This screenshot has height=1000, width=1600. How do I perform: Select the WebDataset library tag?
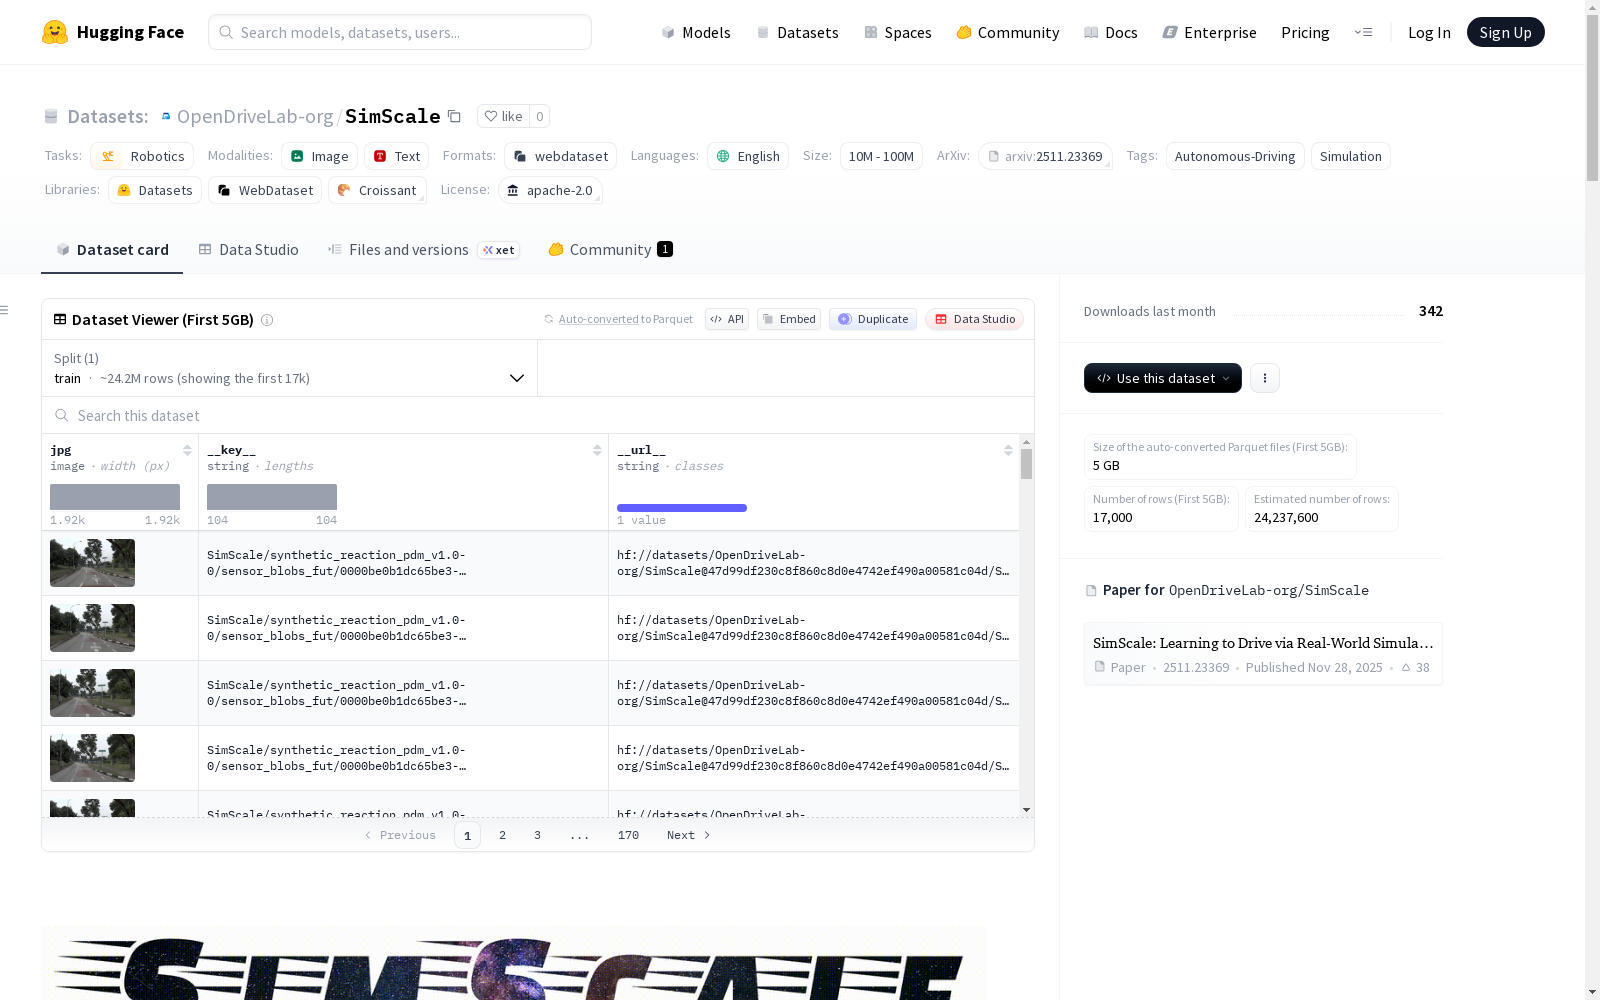[265, 190]
